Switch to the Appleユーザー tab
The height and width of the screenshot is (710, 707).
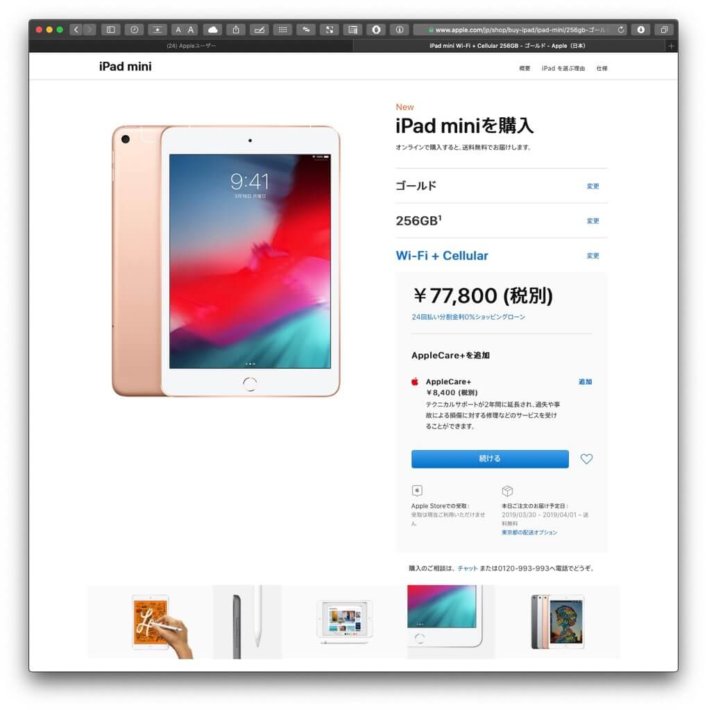(191, 46)
